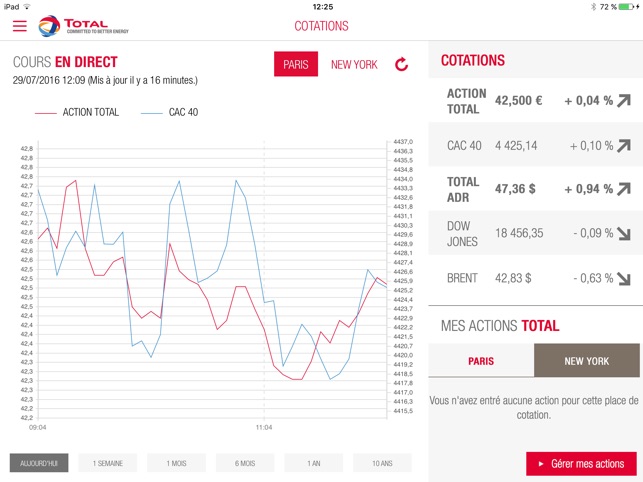Tap the 29/07/2016 12:09 update timestamp

105,80
